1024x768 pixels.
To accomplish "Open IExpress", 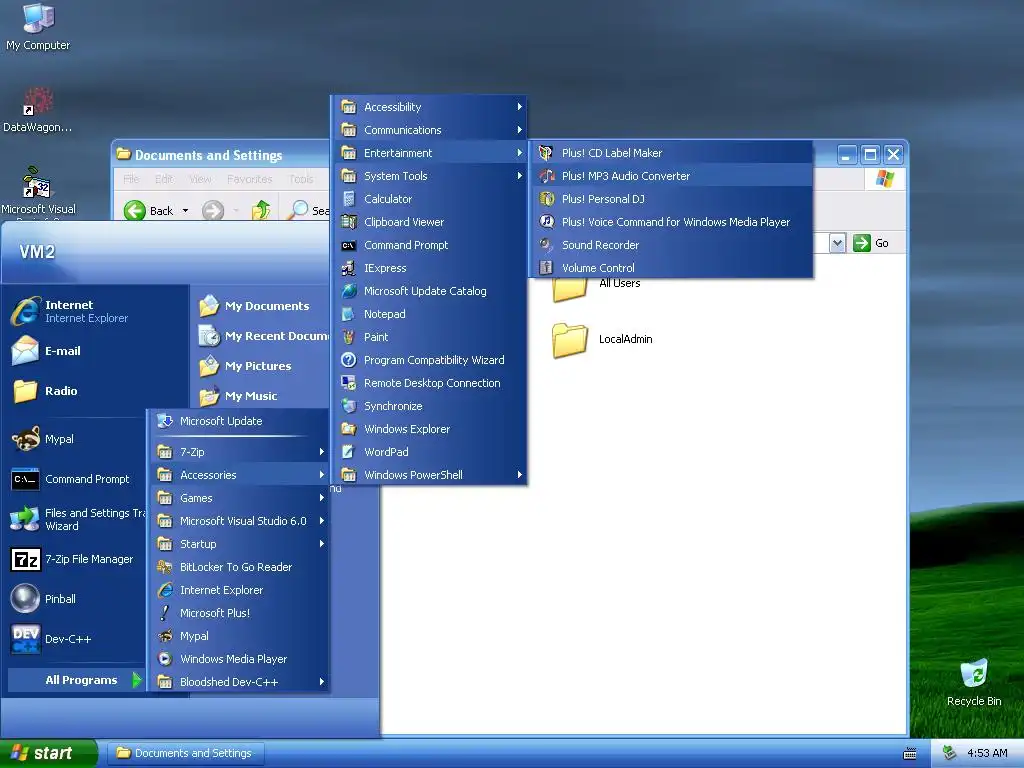I will coord(430,268).
